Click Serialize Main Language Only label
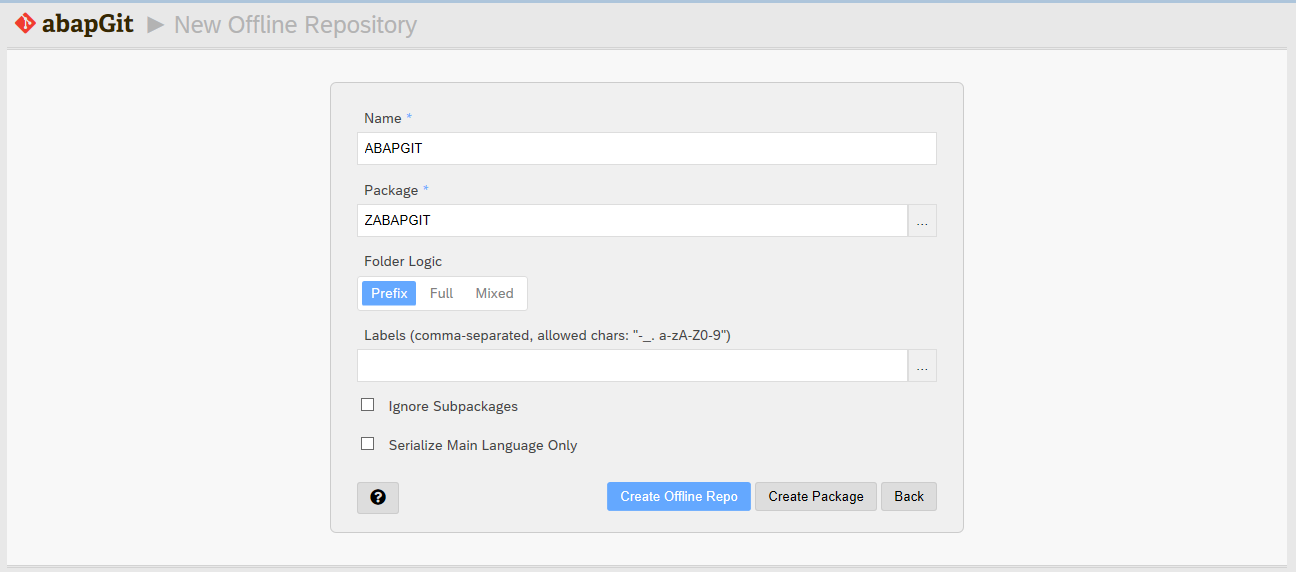 click(x=483, y=445)
